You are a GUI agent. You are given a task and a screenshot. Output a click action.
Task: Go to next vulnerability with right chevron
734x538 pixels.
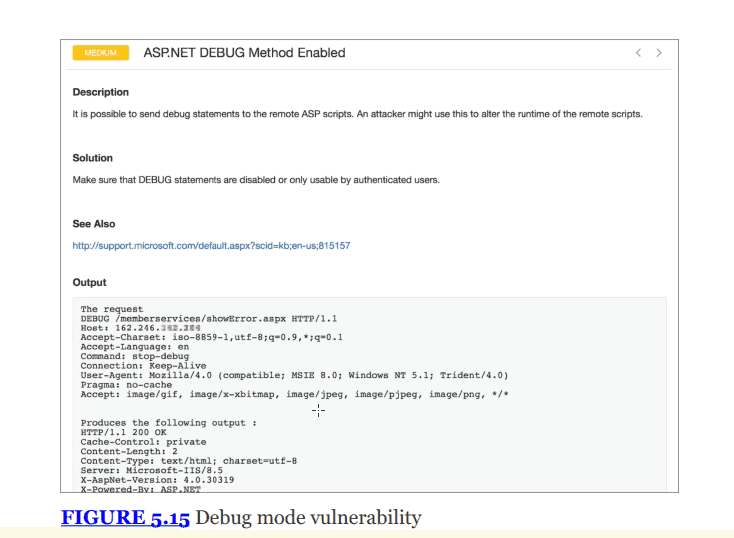(659, 53)
